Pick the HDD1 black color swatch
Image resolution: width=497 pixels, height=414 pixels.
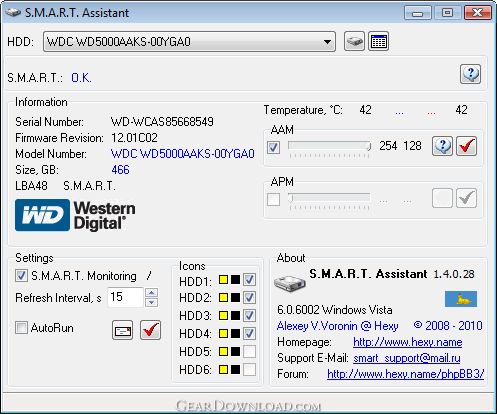[x=235, y=280]
